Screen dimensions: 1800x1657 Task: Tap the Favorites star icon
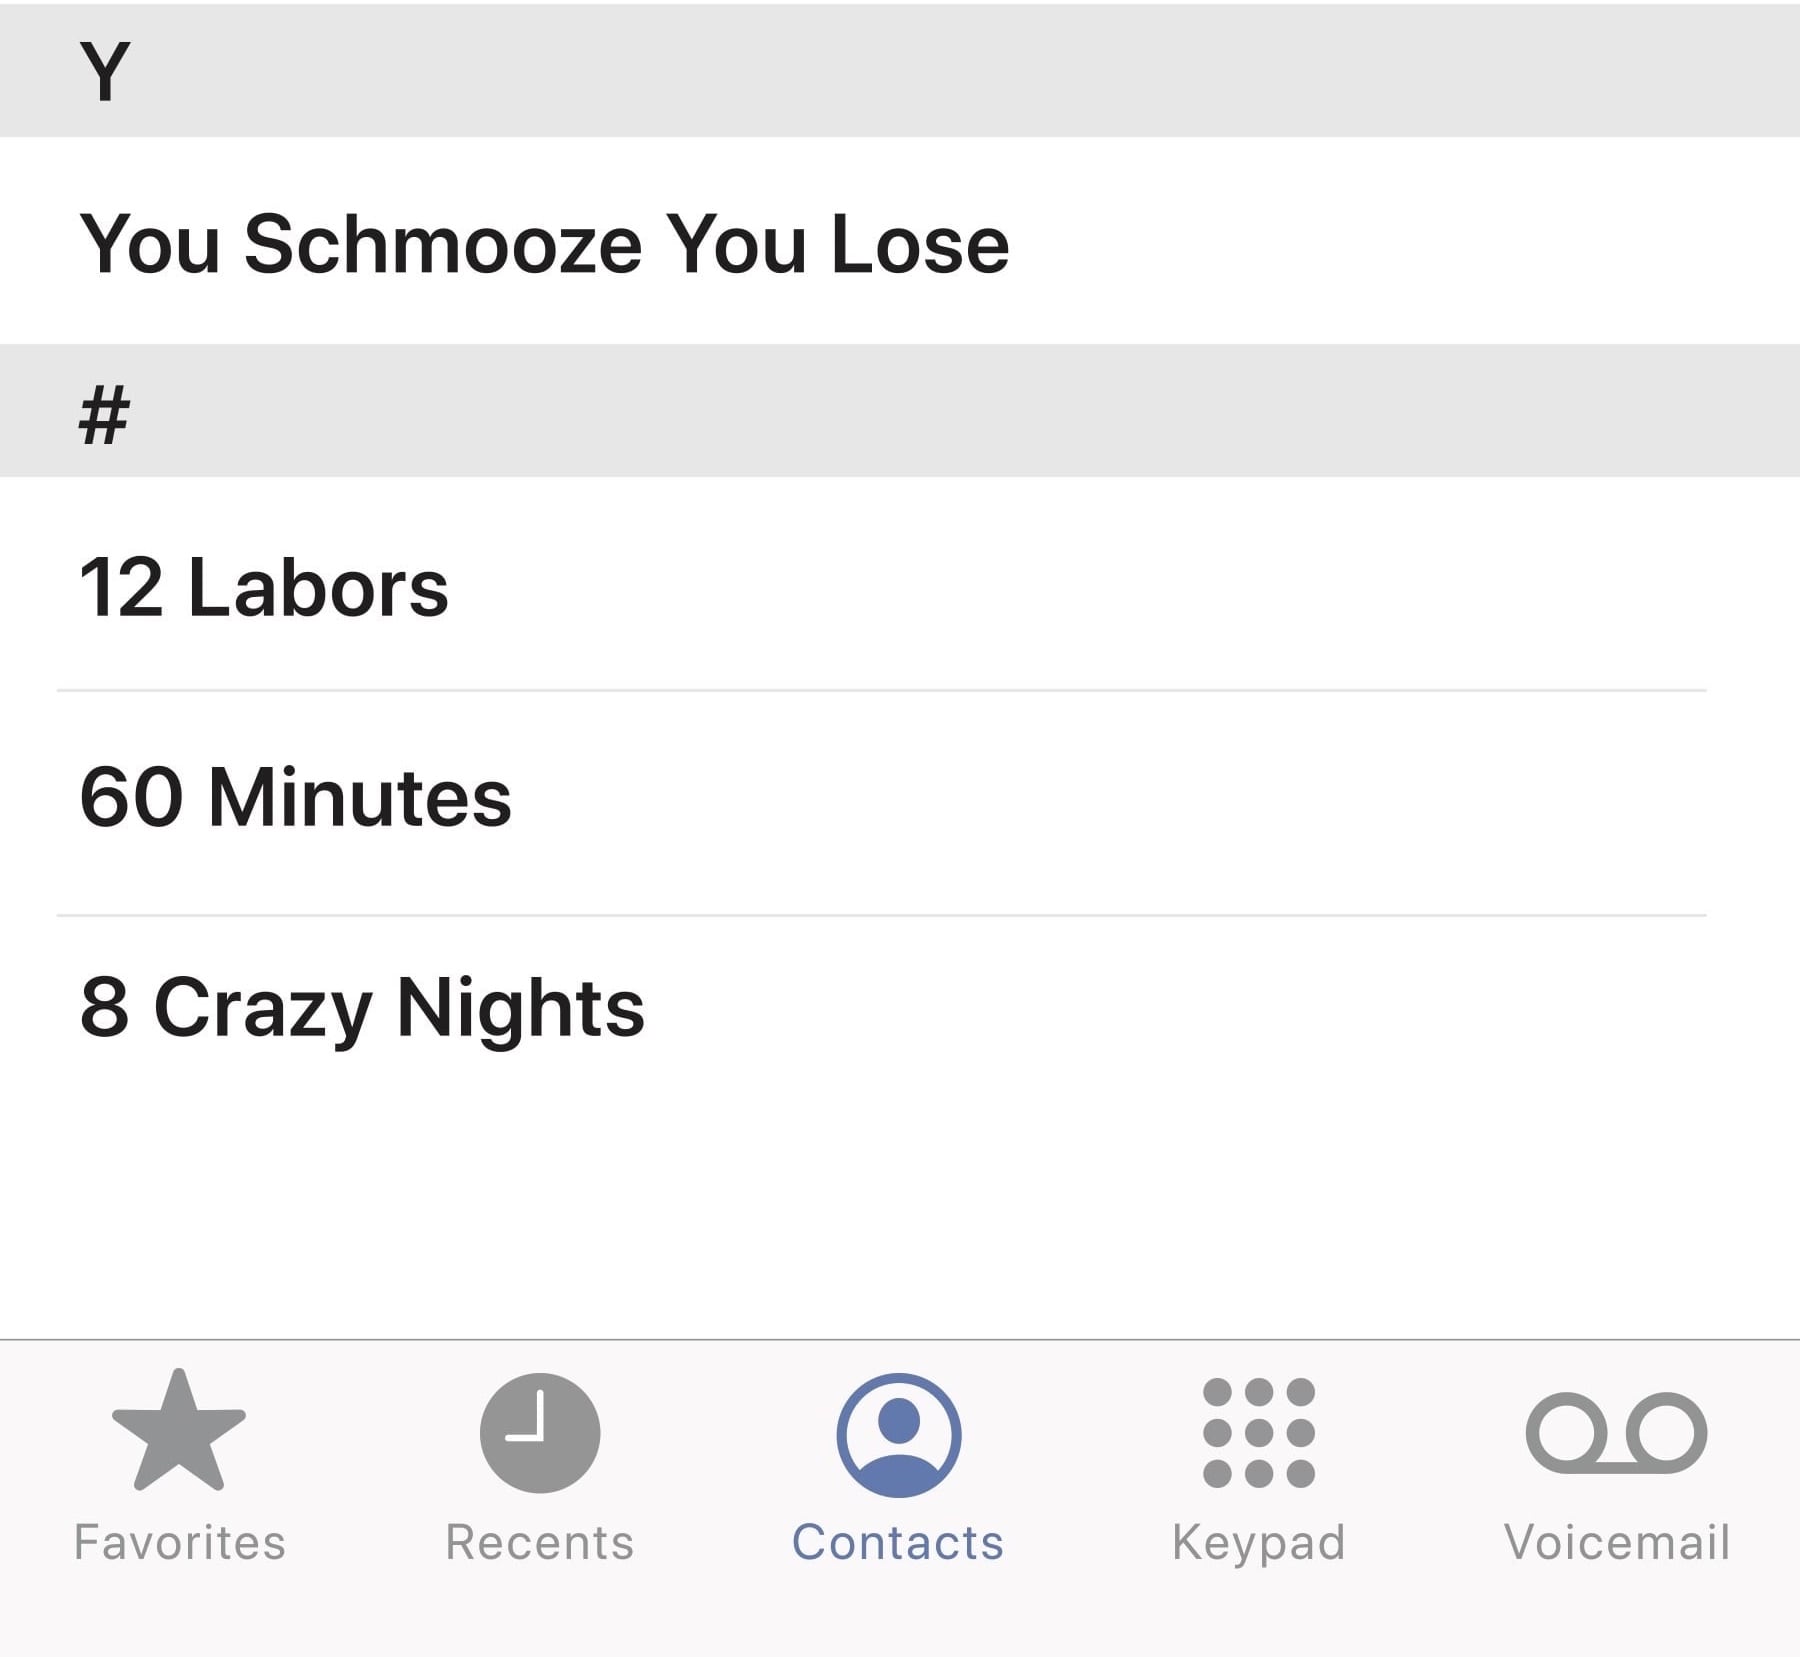pyautogui.click(x=179, y=1430)
